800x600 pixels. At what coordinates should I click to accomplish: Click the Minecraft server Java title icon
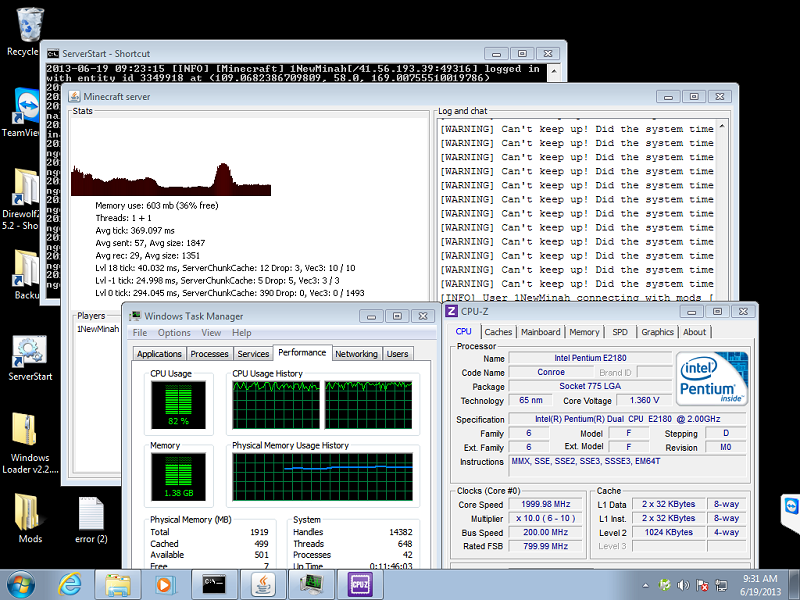[x=74, y=96]
